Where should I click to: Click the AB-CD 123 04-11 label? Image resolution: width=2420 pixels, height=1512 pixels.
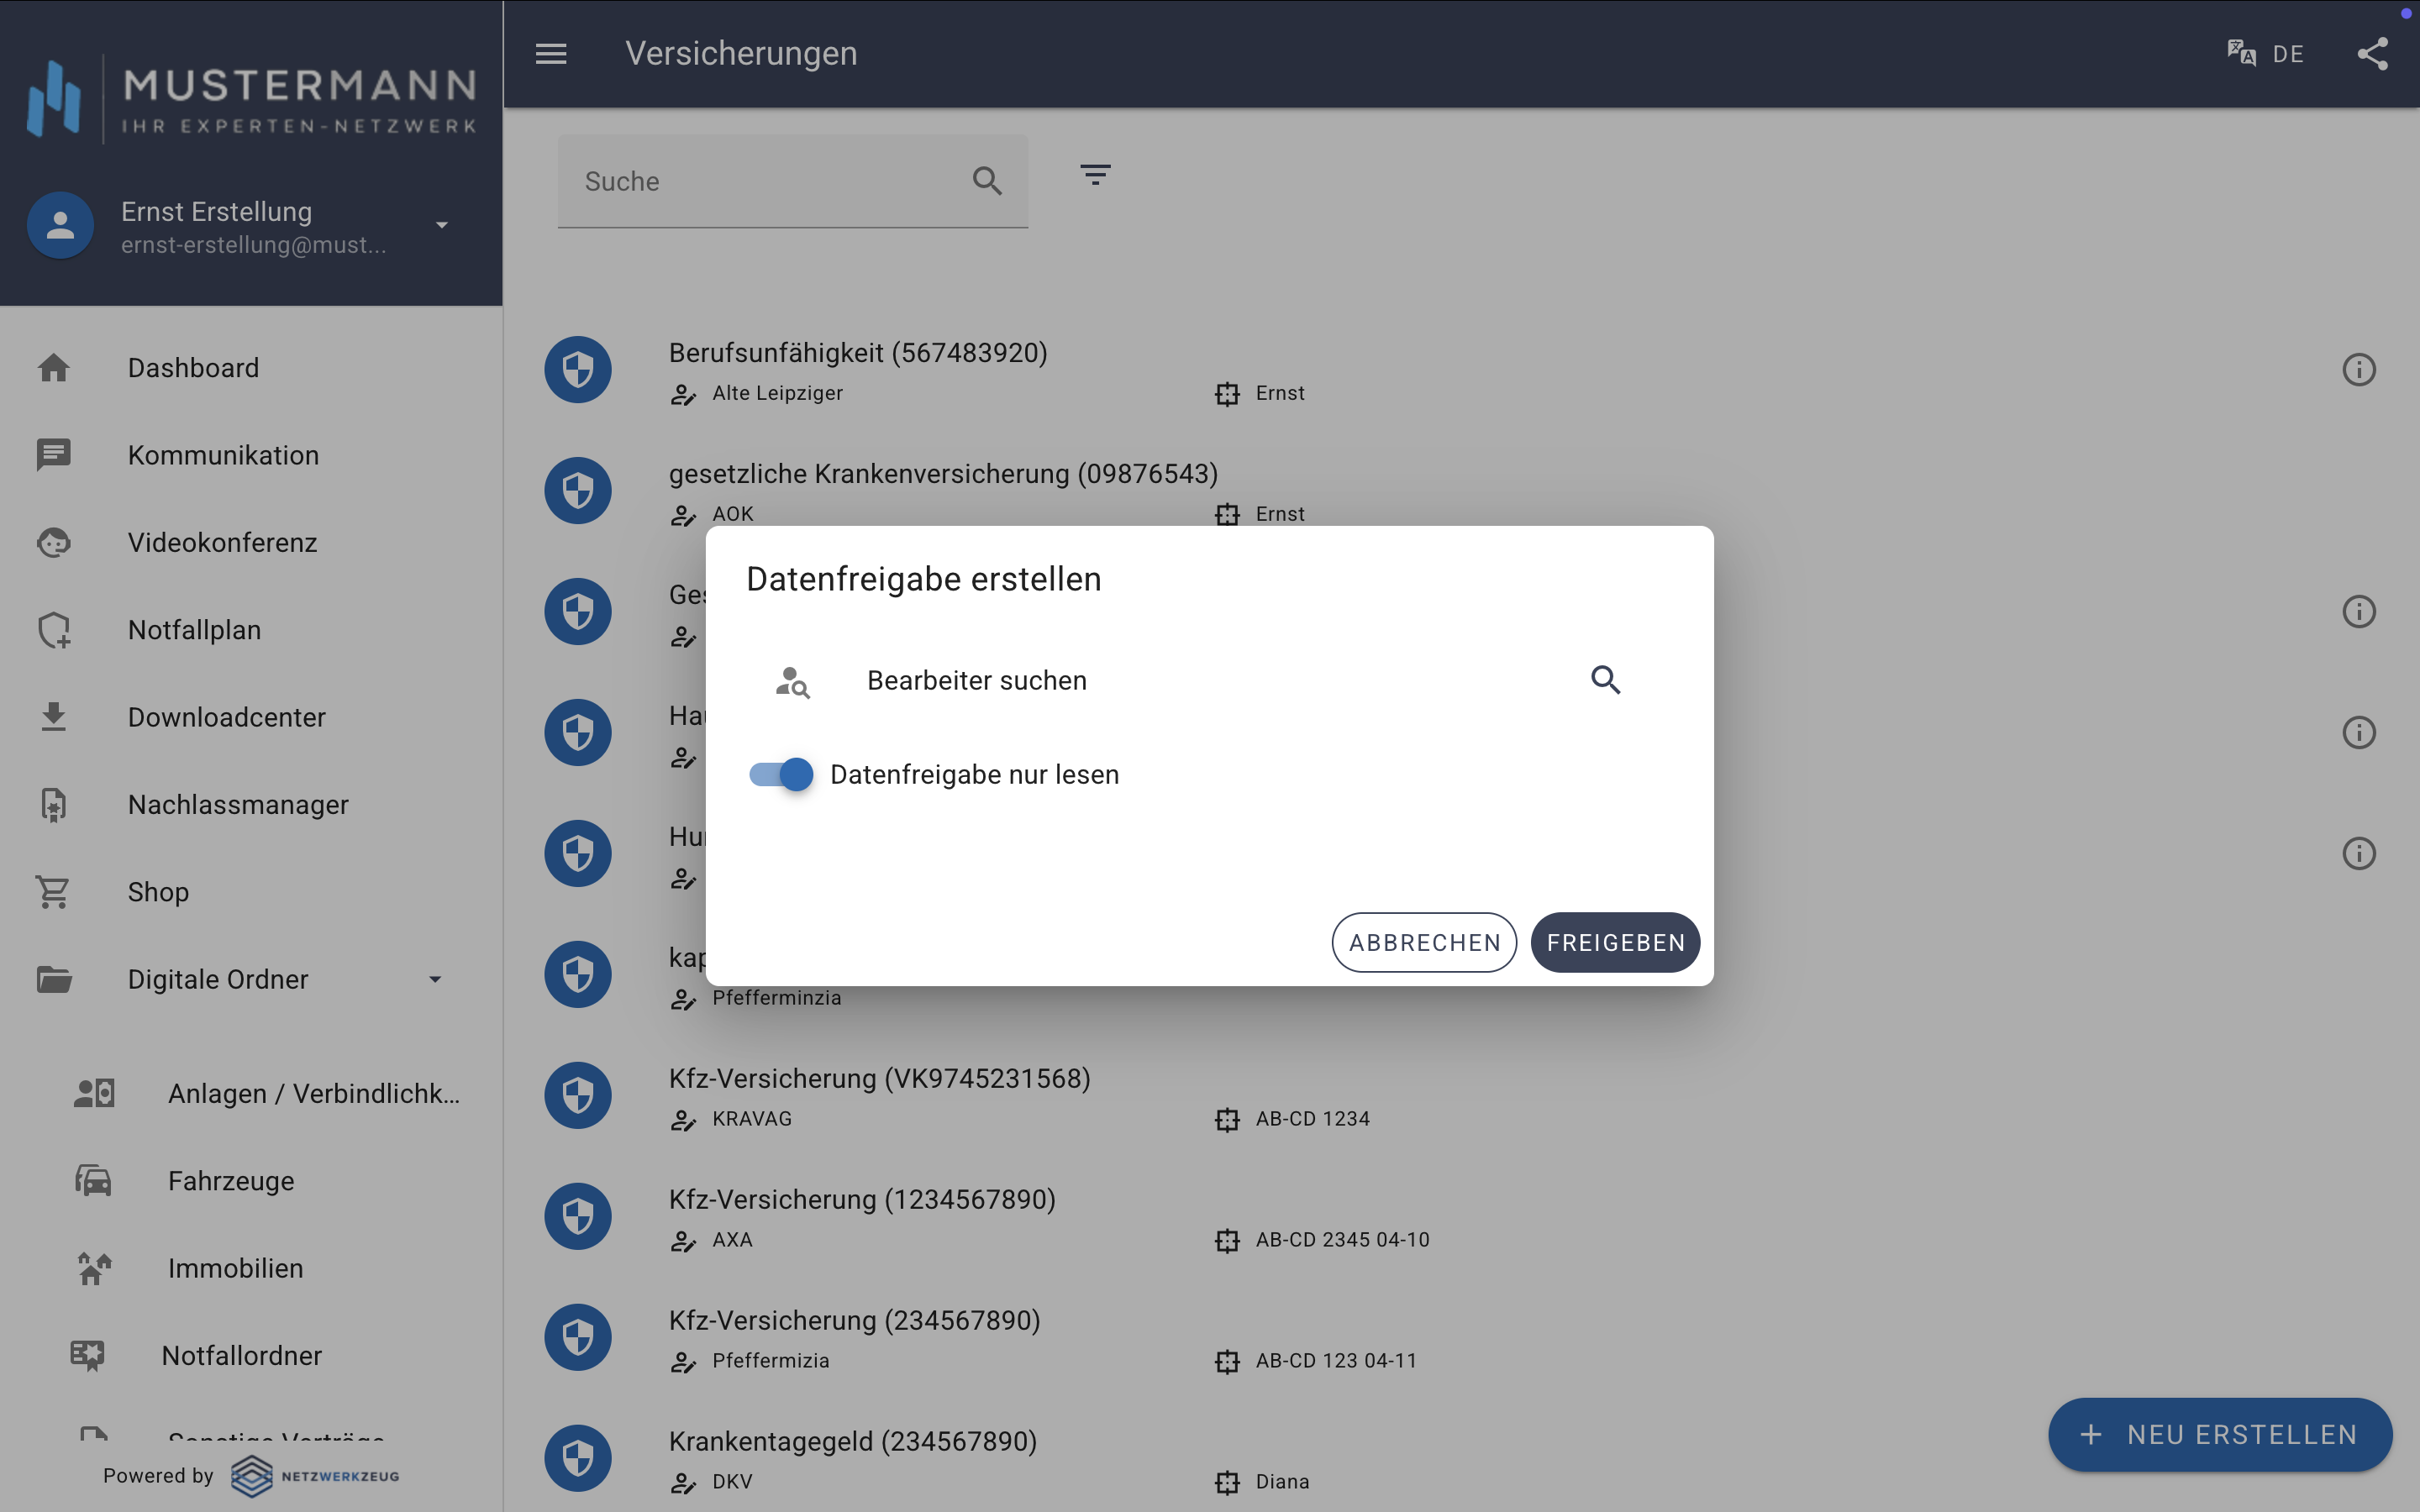tap(1336, 1361)
